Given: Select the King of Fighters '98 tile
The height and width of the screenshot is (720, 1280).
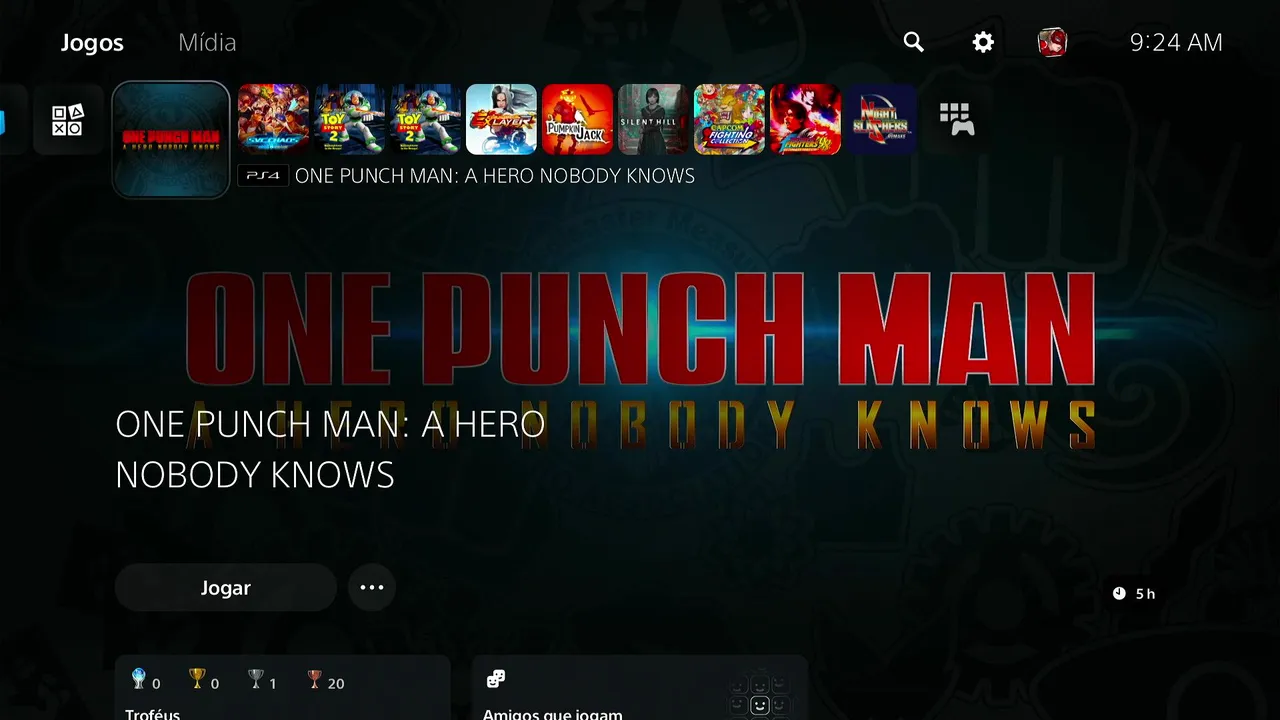Looking at the screenshot, I should 805,119.
